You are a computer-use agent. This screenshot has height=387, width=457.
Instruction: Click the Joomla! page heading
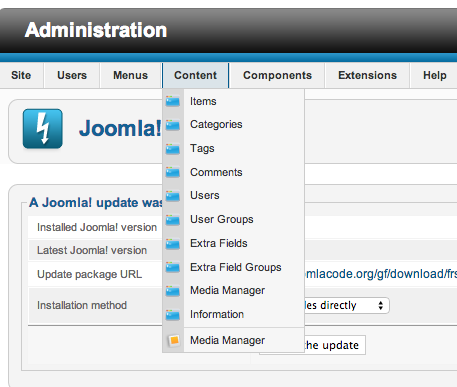120,128
